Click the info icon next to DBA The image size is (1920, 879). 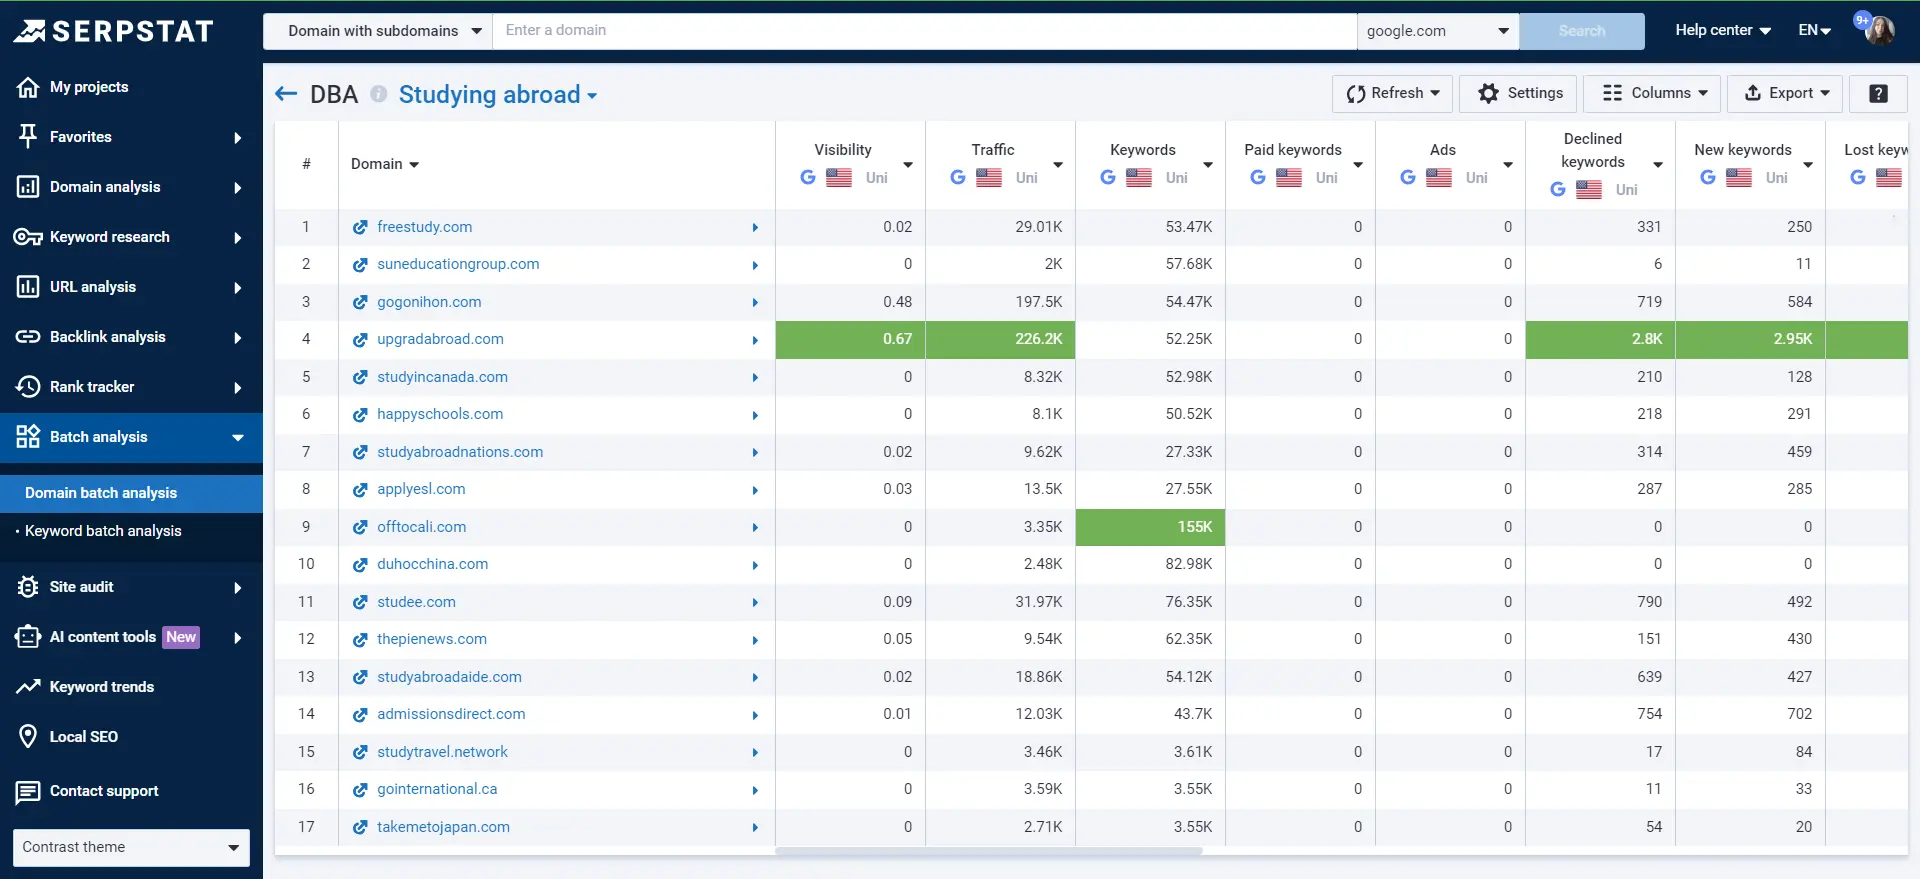click(379, 94)
